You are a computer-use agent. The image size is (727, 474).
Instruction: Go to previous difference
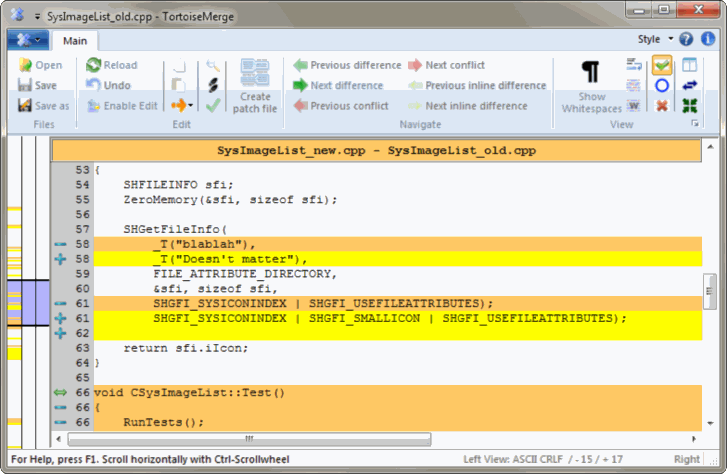(x=346, y=65)
